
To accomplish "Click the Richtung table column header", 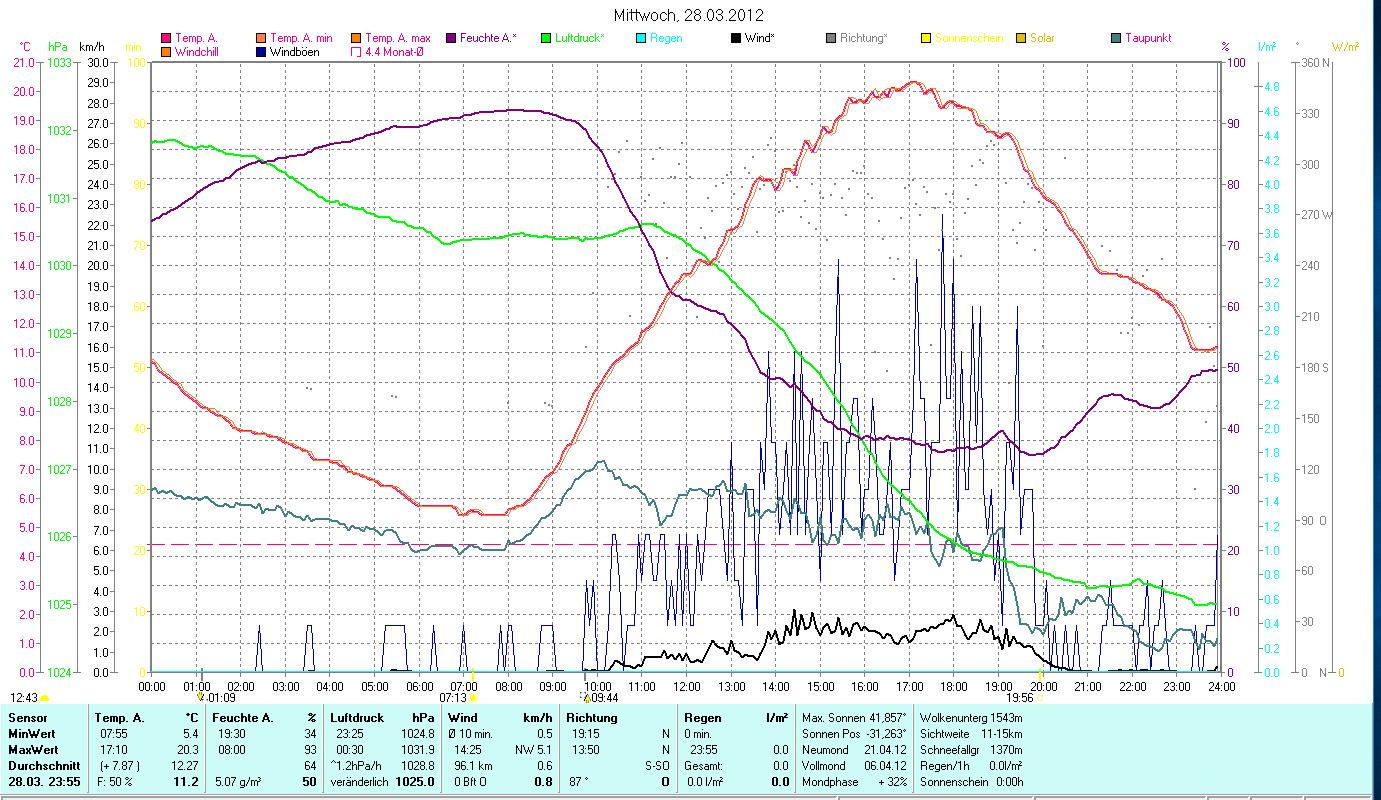I will [x=592, y=718].
